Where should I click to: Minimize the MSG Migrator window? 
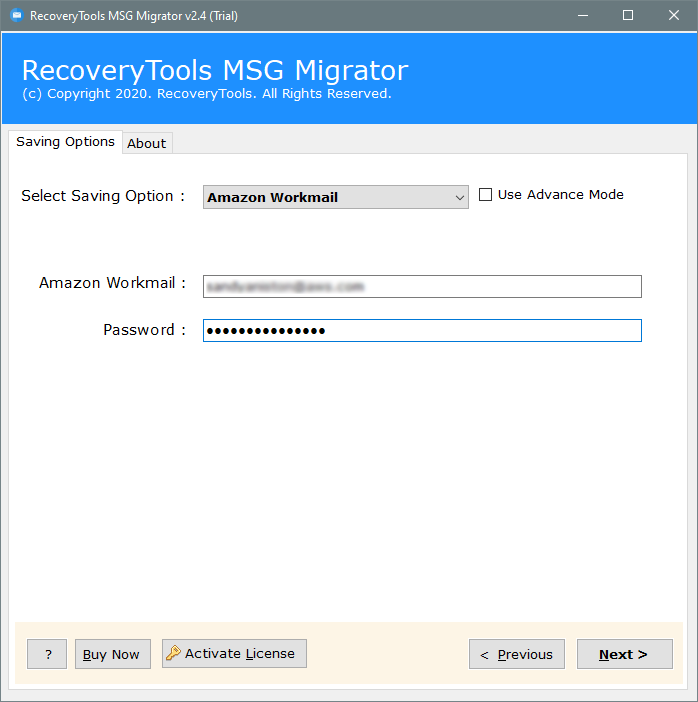583,16
